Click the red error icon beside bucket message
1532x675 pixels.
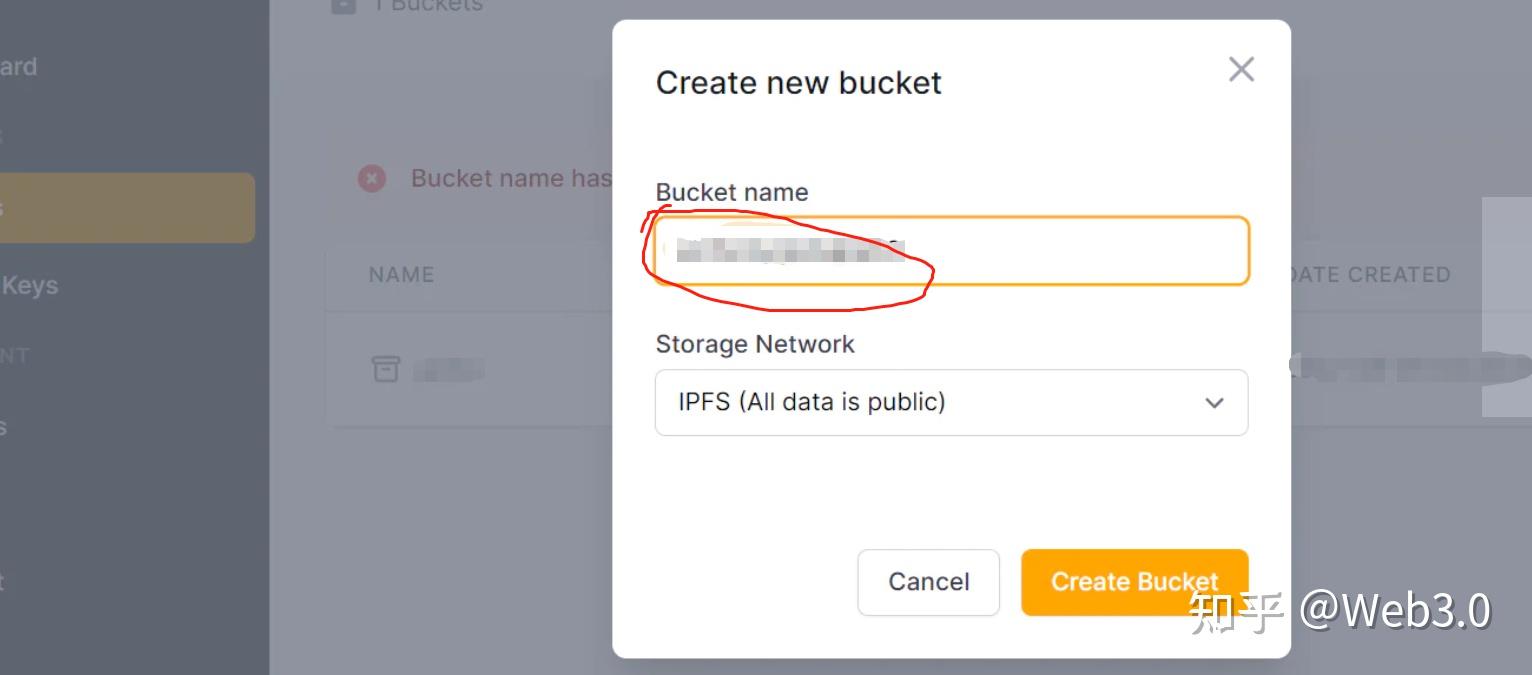point(372,179)
